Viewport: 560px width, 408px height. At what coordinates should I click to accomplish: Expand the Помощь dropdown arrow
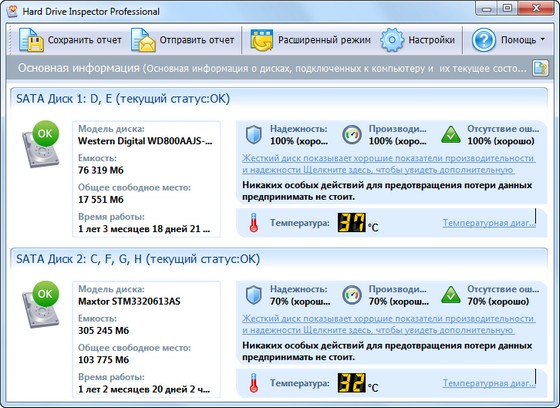pos(542,39)
